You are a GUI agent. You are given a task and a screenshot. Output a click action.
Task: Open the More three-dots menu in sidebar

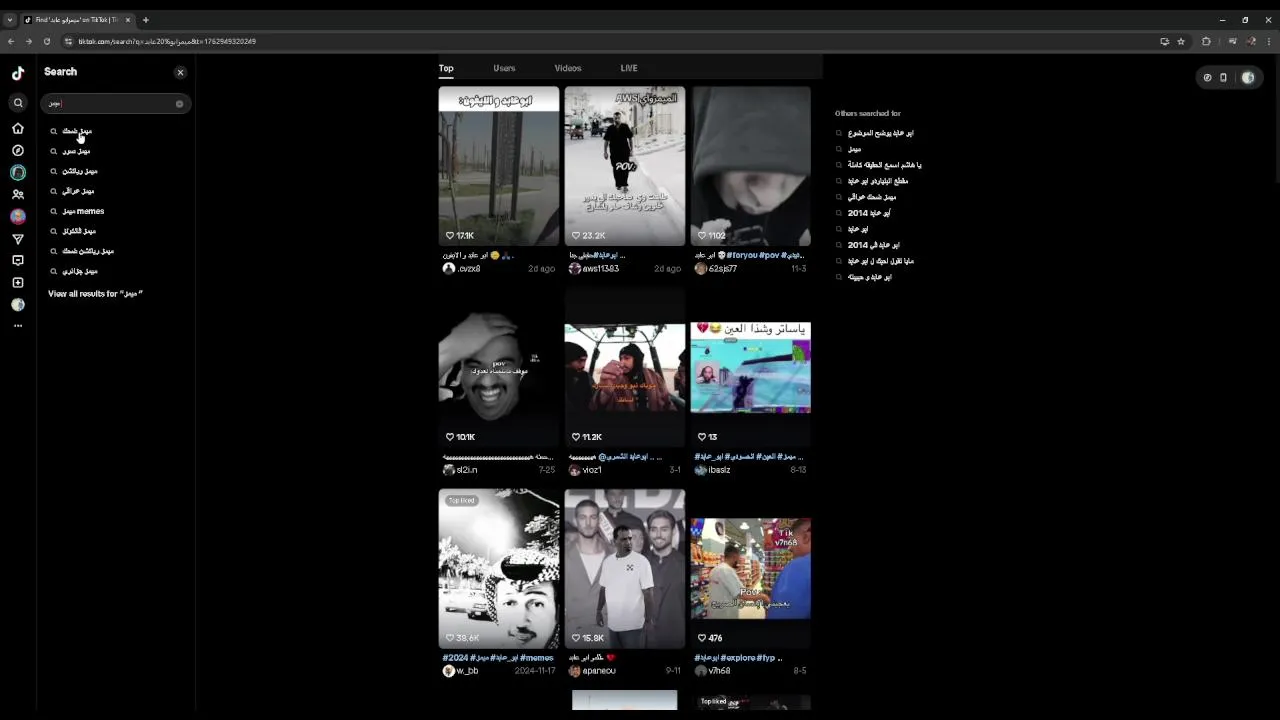[x=18, y=326]
